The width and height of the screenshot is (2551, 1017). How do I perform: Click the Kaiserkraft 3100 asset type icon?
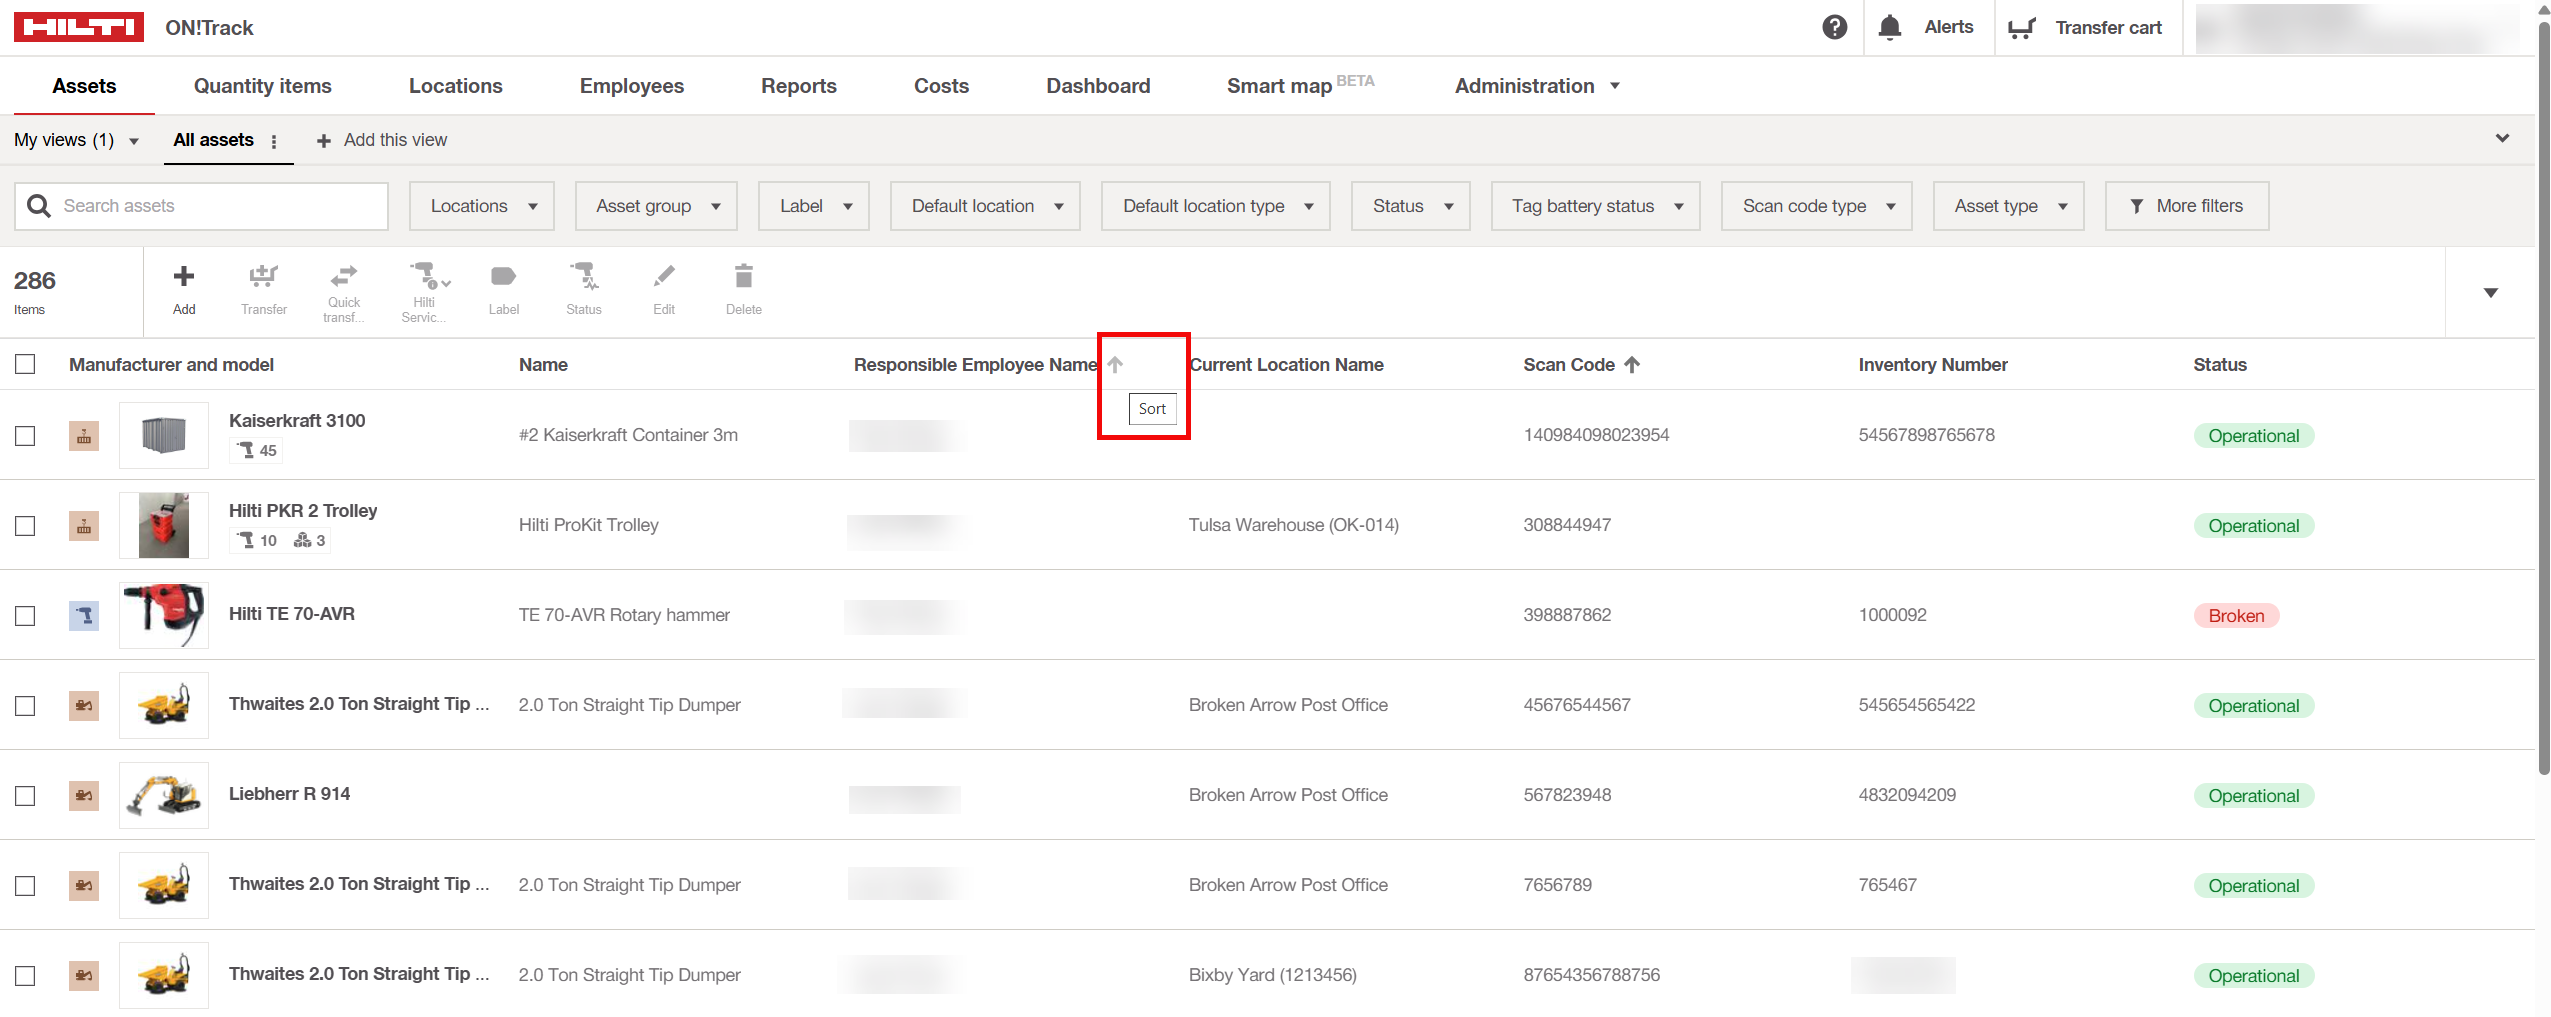[x=84, y=436]
